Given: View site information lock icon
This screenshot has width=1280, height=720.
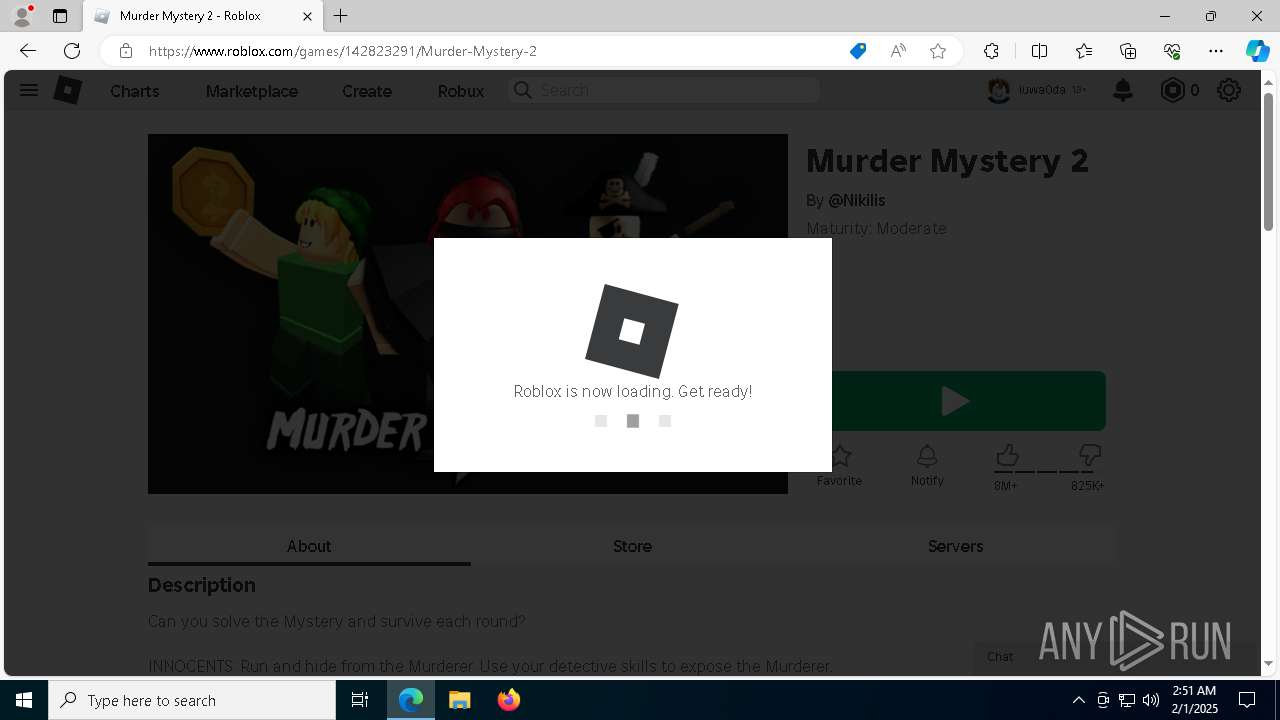Looking at the screenshot, I should coord(125,51).
